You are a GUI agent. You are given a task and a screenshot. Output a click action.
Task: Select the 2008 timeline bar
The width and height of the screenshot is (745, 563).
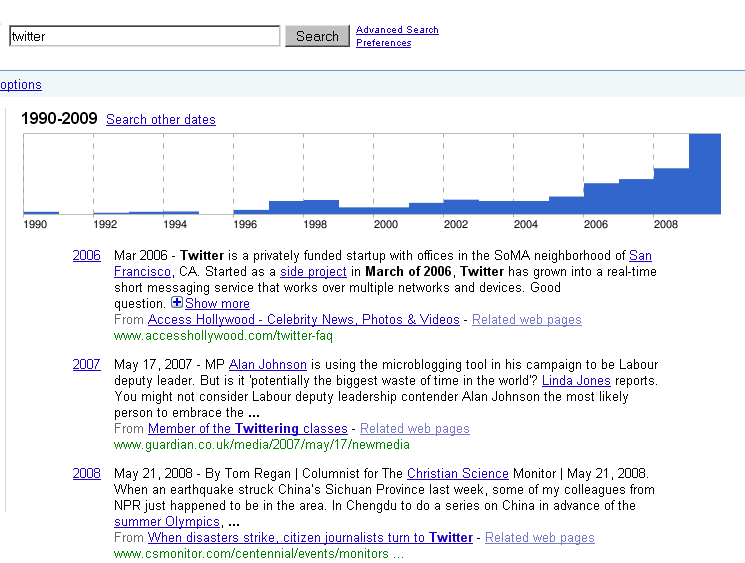pos(671,191)
